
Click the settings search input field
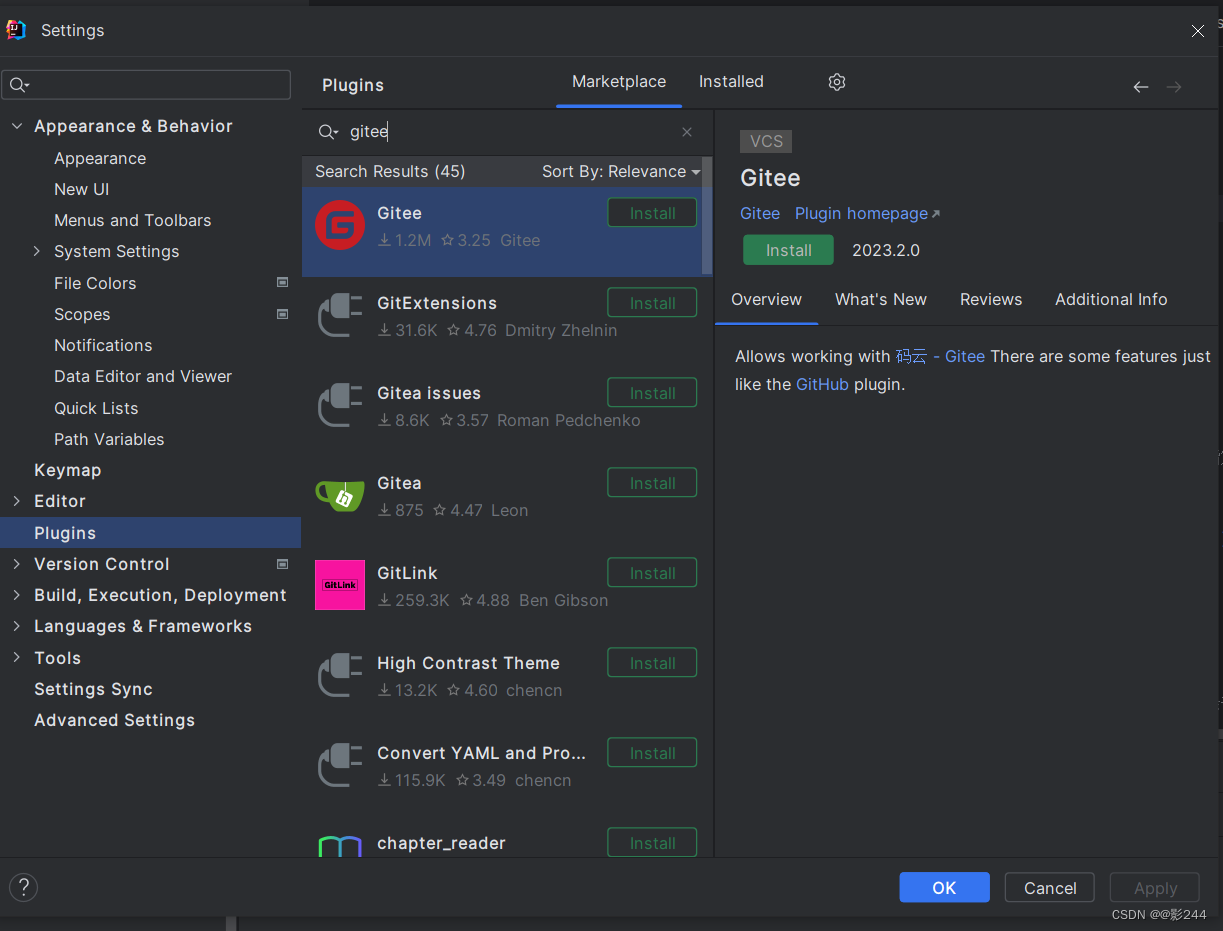pyautogui.click(x=146, y=85)
